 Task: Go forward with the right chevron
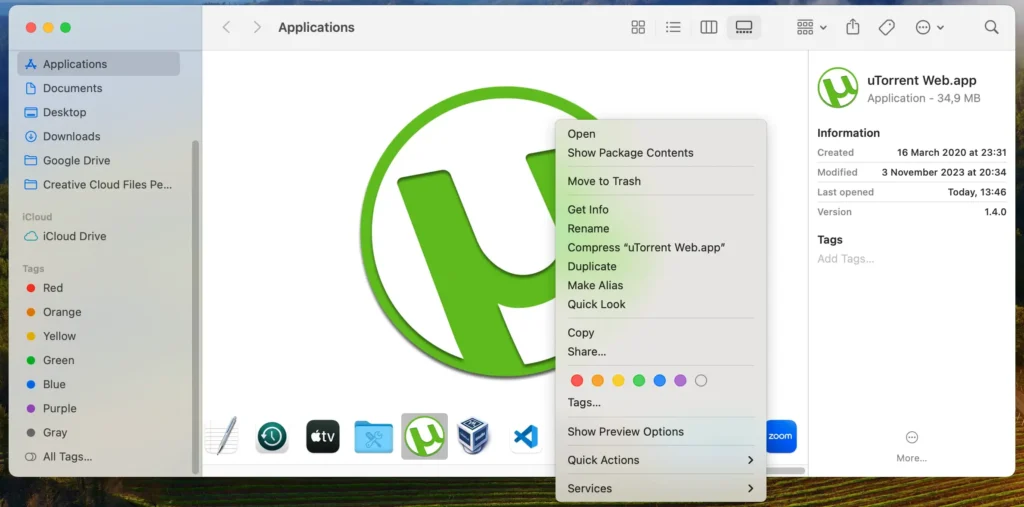click(257, 27)
